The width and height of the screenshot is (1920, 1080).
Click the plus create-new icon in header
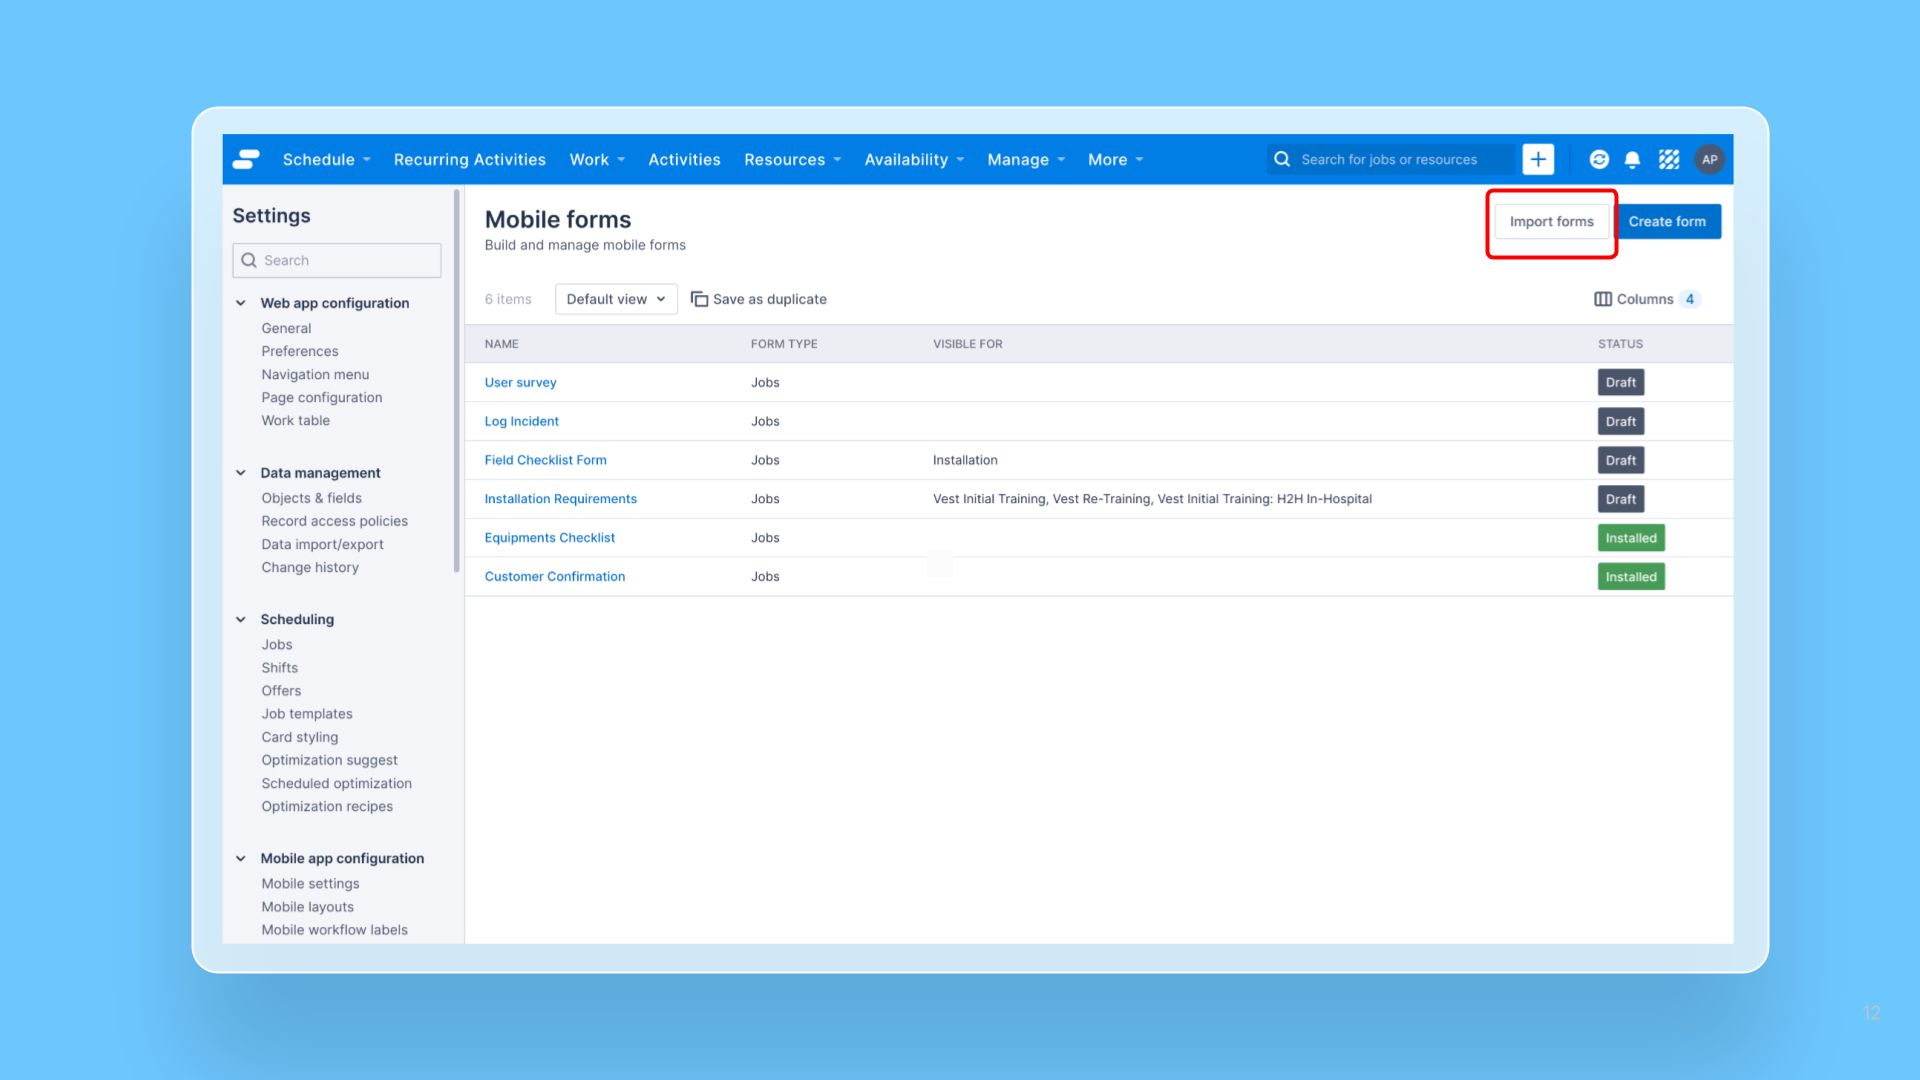[1538, 159]
